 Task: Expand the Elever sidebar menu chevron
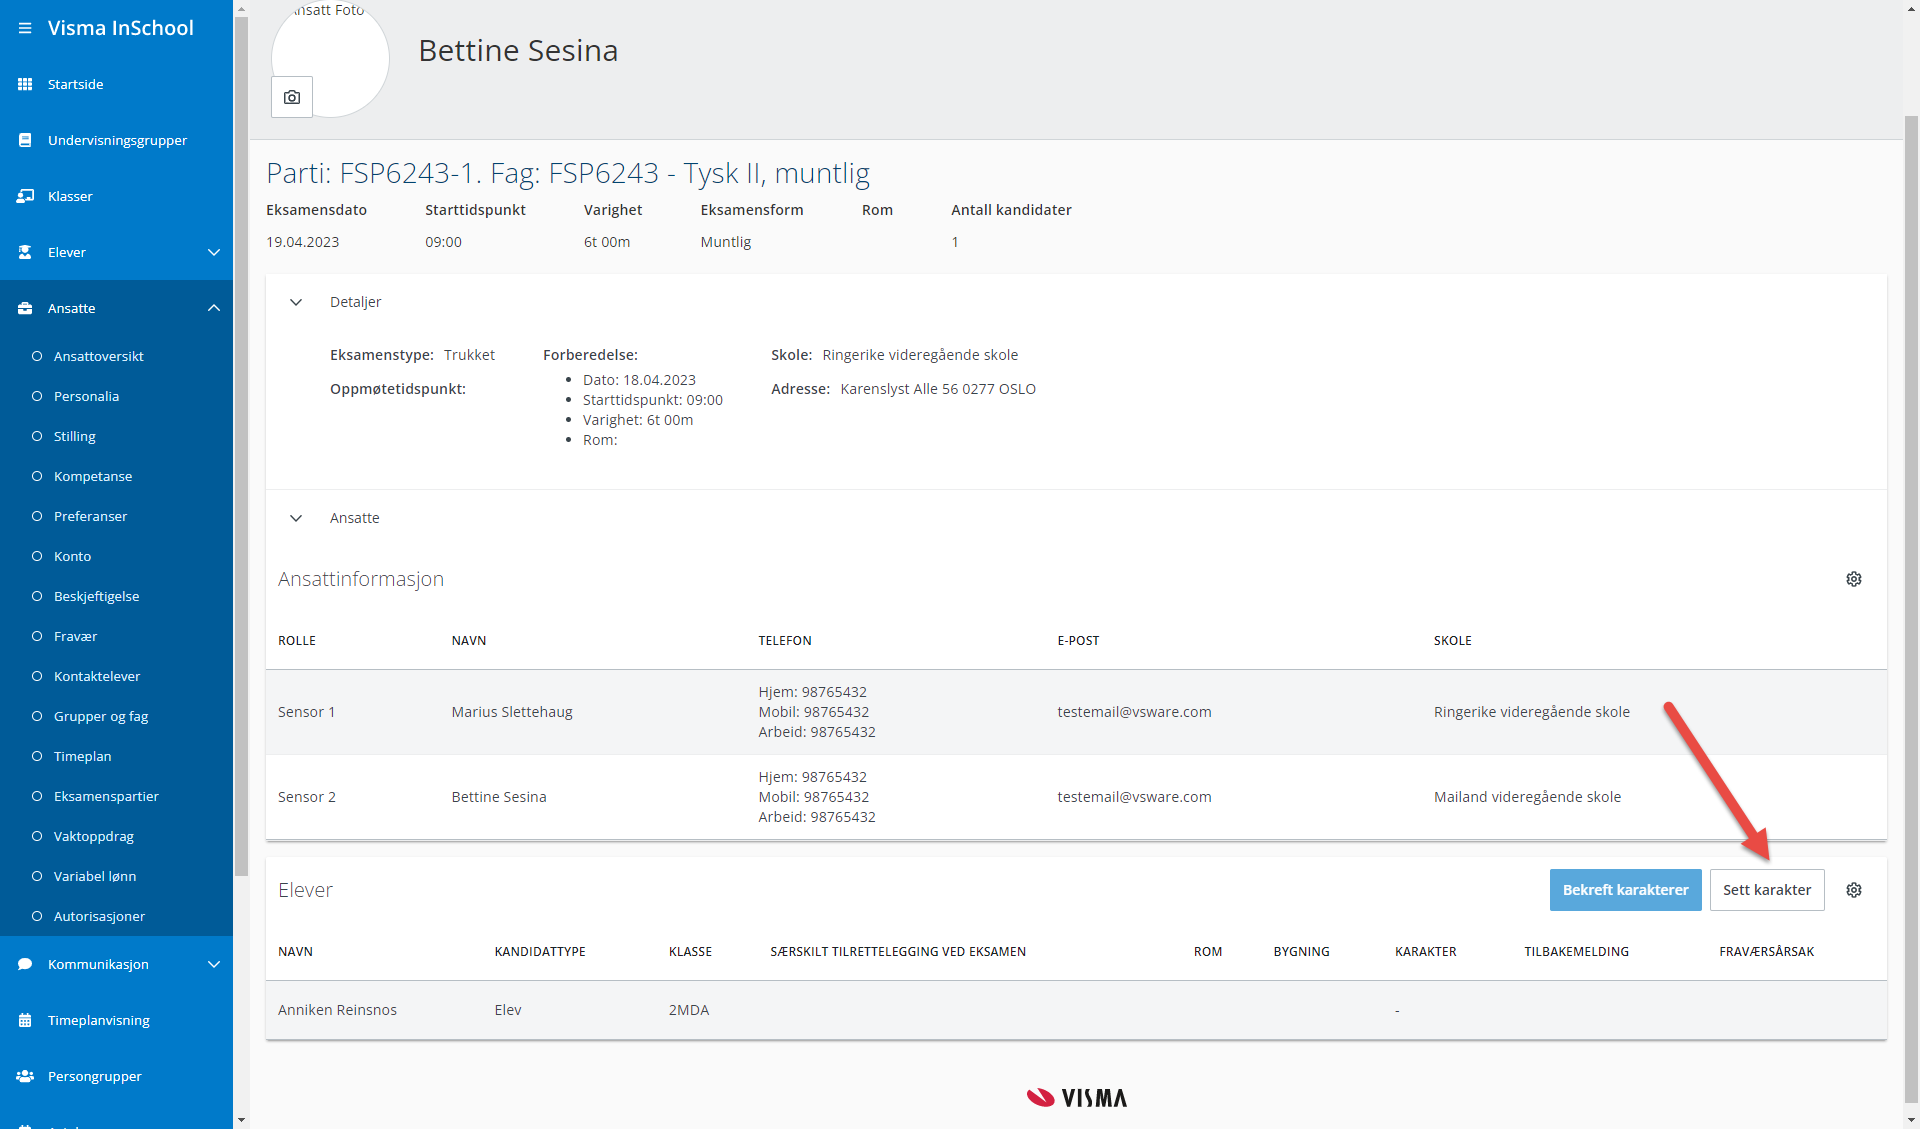pos(213,252)
